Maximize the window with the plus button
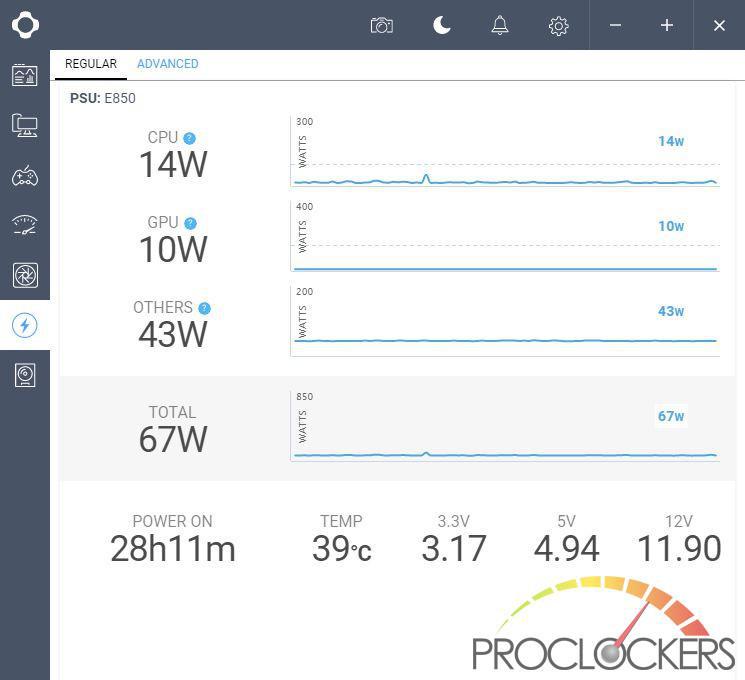Image resolution: width=745 pixels, height=680 pixels. click(x=667, y=25)
